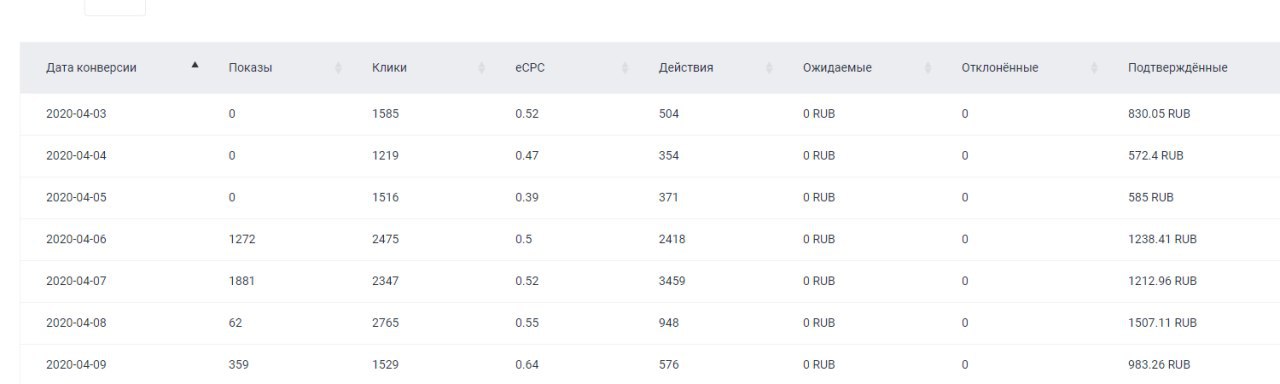Image resolution: width=1280 pixels, height=384 pixels.
Task: Click sort arrows next to Клики
Action: (x=482, y=67)
